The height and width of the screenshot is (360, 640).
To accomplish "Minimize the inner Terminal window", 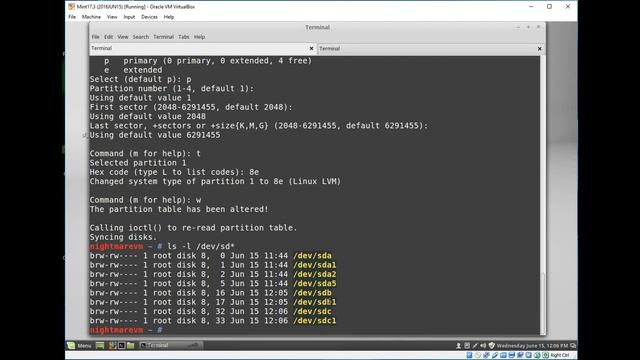I will coord(518,27).
